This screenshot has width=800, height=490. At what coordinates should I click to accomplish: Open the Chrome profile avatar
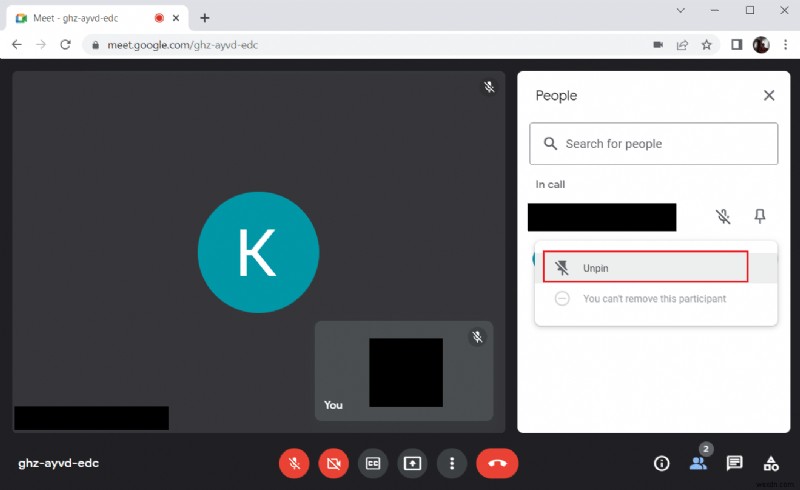[761, 45]
